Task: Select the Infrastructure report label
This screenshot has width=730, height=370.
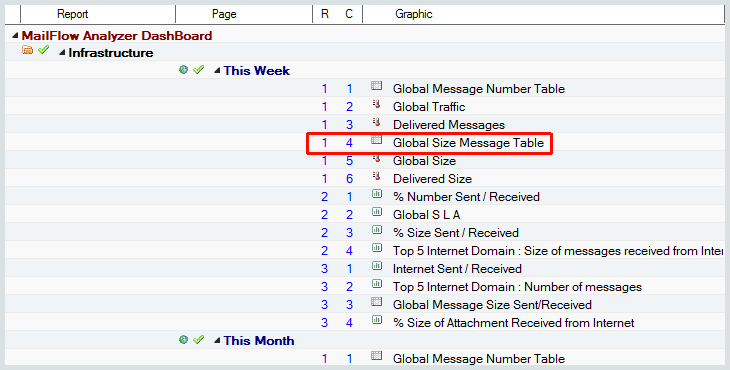Action: 111,53
